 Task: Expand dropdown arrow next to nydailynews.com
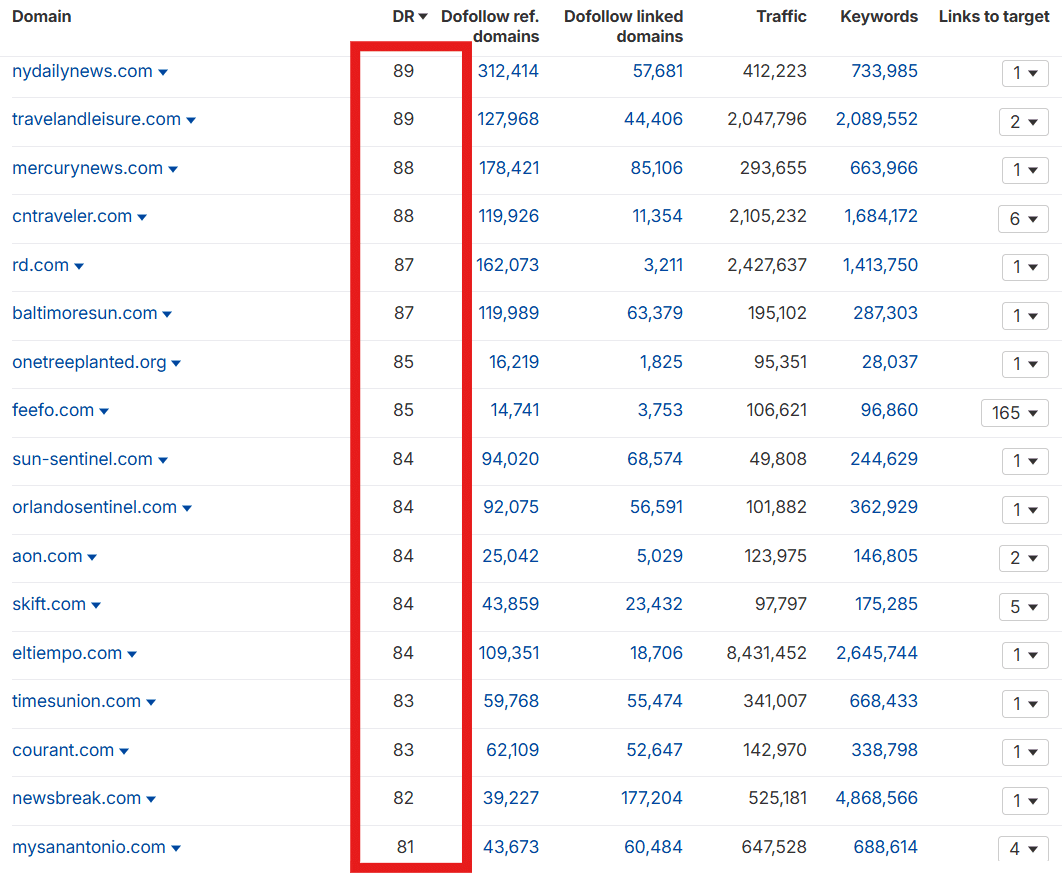point(163,72)
